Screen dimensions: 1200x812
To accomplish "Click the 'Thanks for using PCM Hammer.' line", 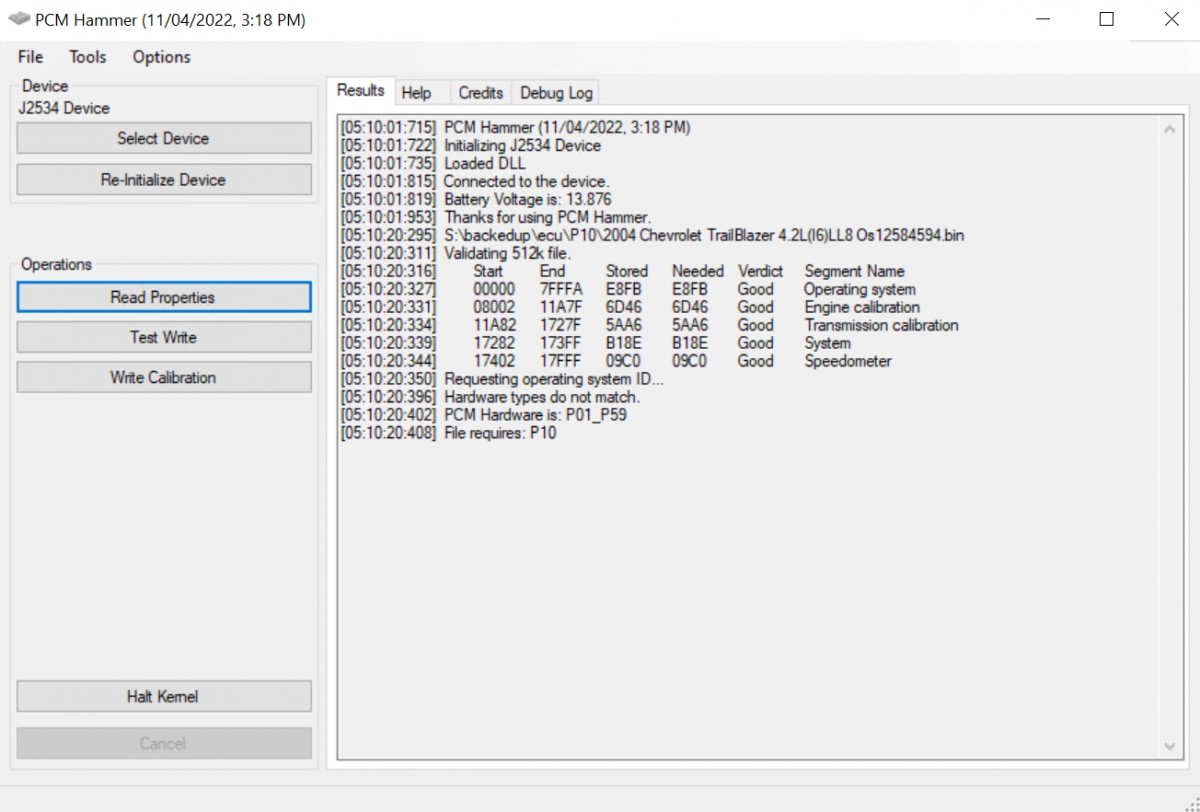I will click(x=496, y=217).
